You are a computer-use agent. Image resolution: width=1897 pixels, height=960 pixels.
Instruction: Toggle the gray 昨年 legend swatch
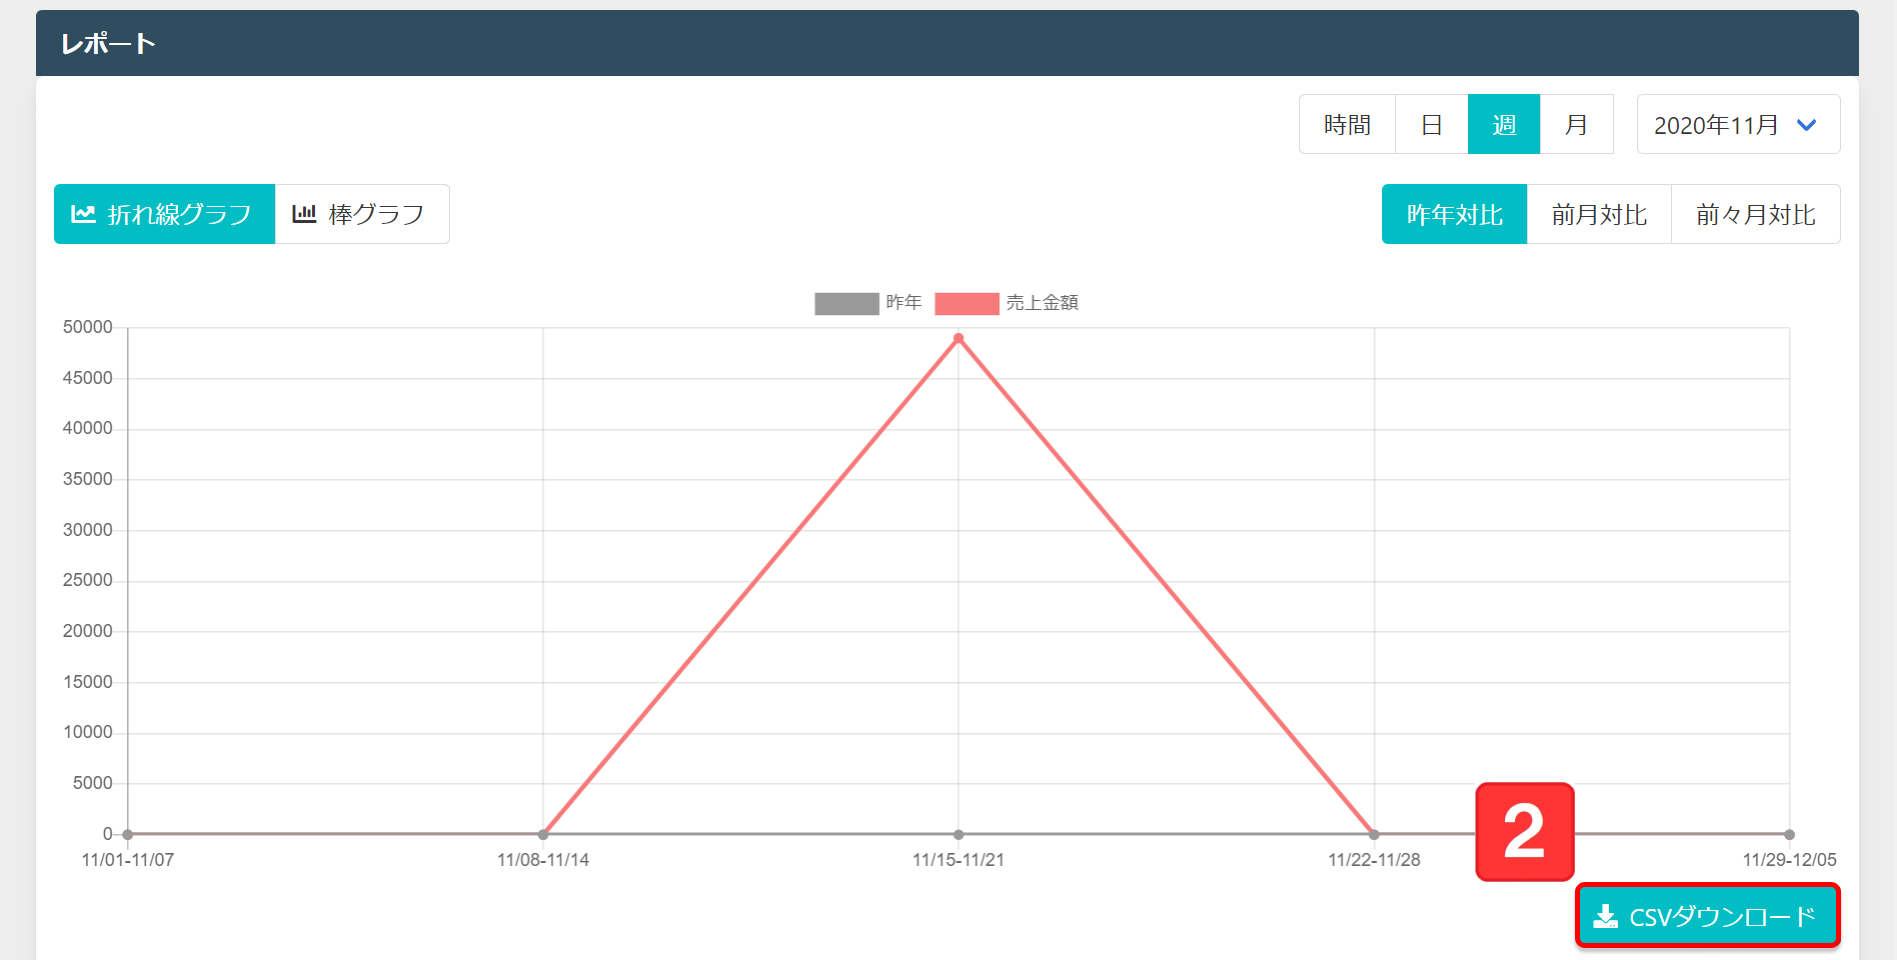pyautogui.click(x=847, y=303)
